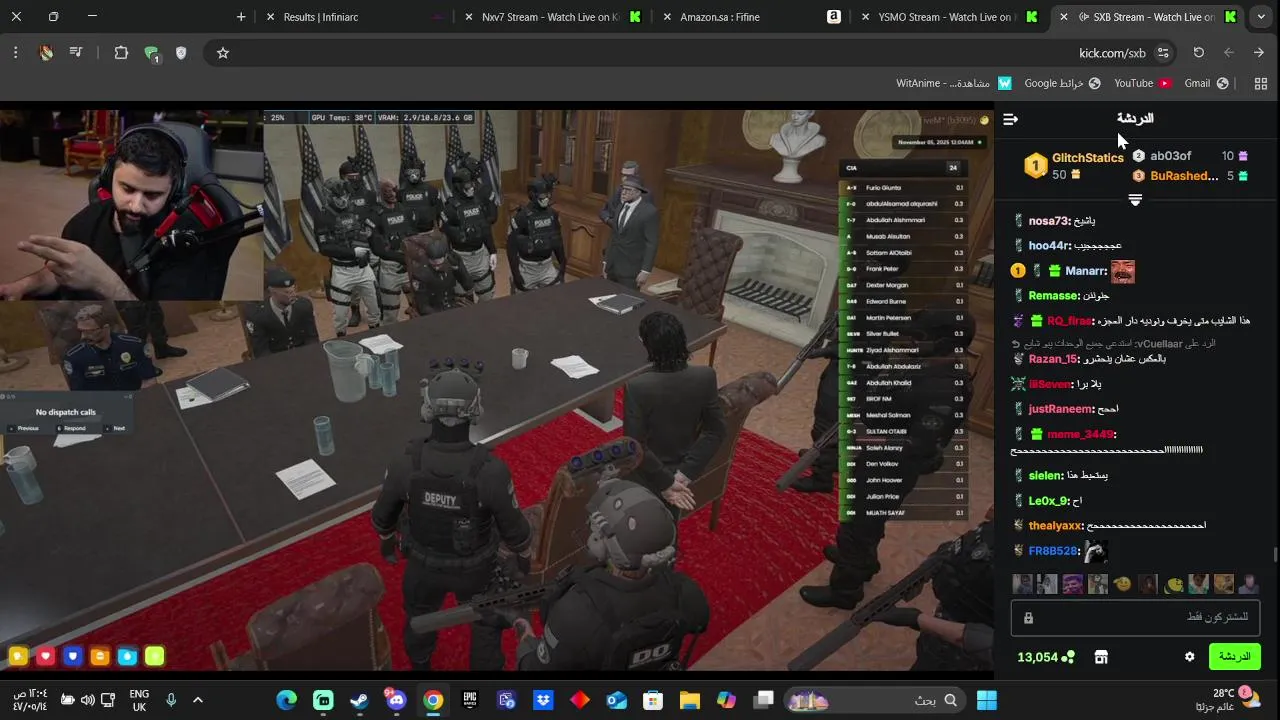Open Microsoft Edge from taskbar
Image resolution: width=1280 pixels, height=720 pixels.
coord(286,700)
